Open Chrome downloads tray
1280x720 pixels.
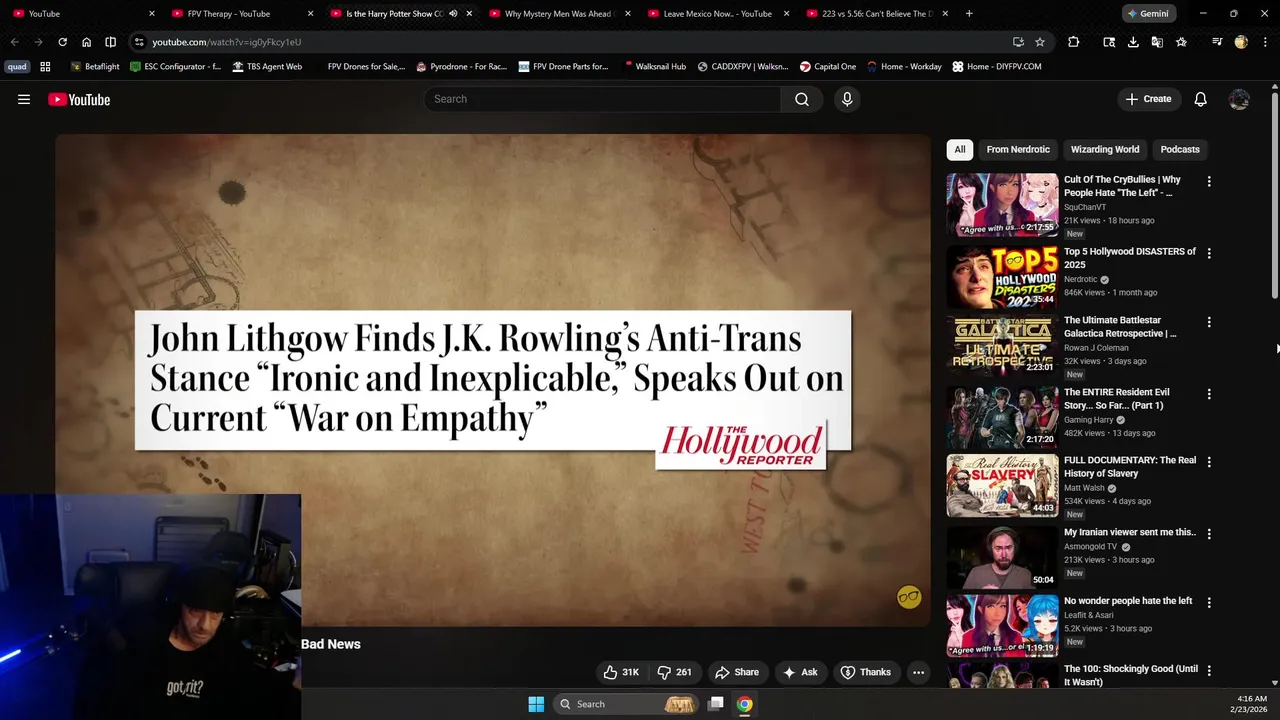pyautogui.click(x=1133, y=42)
